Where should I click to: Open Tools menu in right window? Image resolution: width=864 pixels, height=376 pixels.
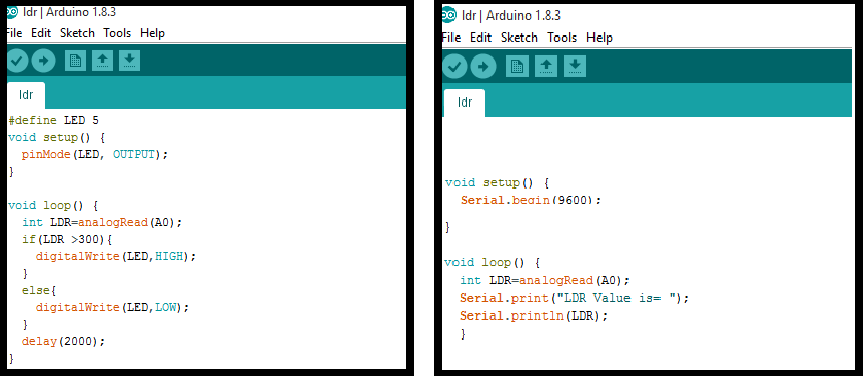pos(562,37)
